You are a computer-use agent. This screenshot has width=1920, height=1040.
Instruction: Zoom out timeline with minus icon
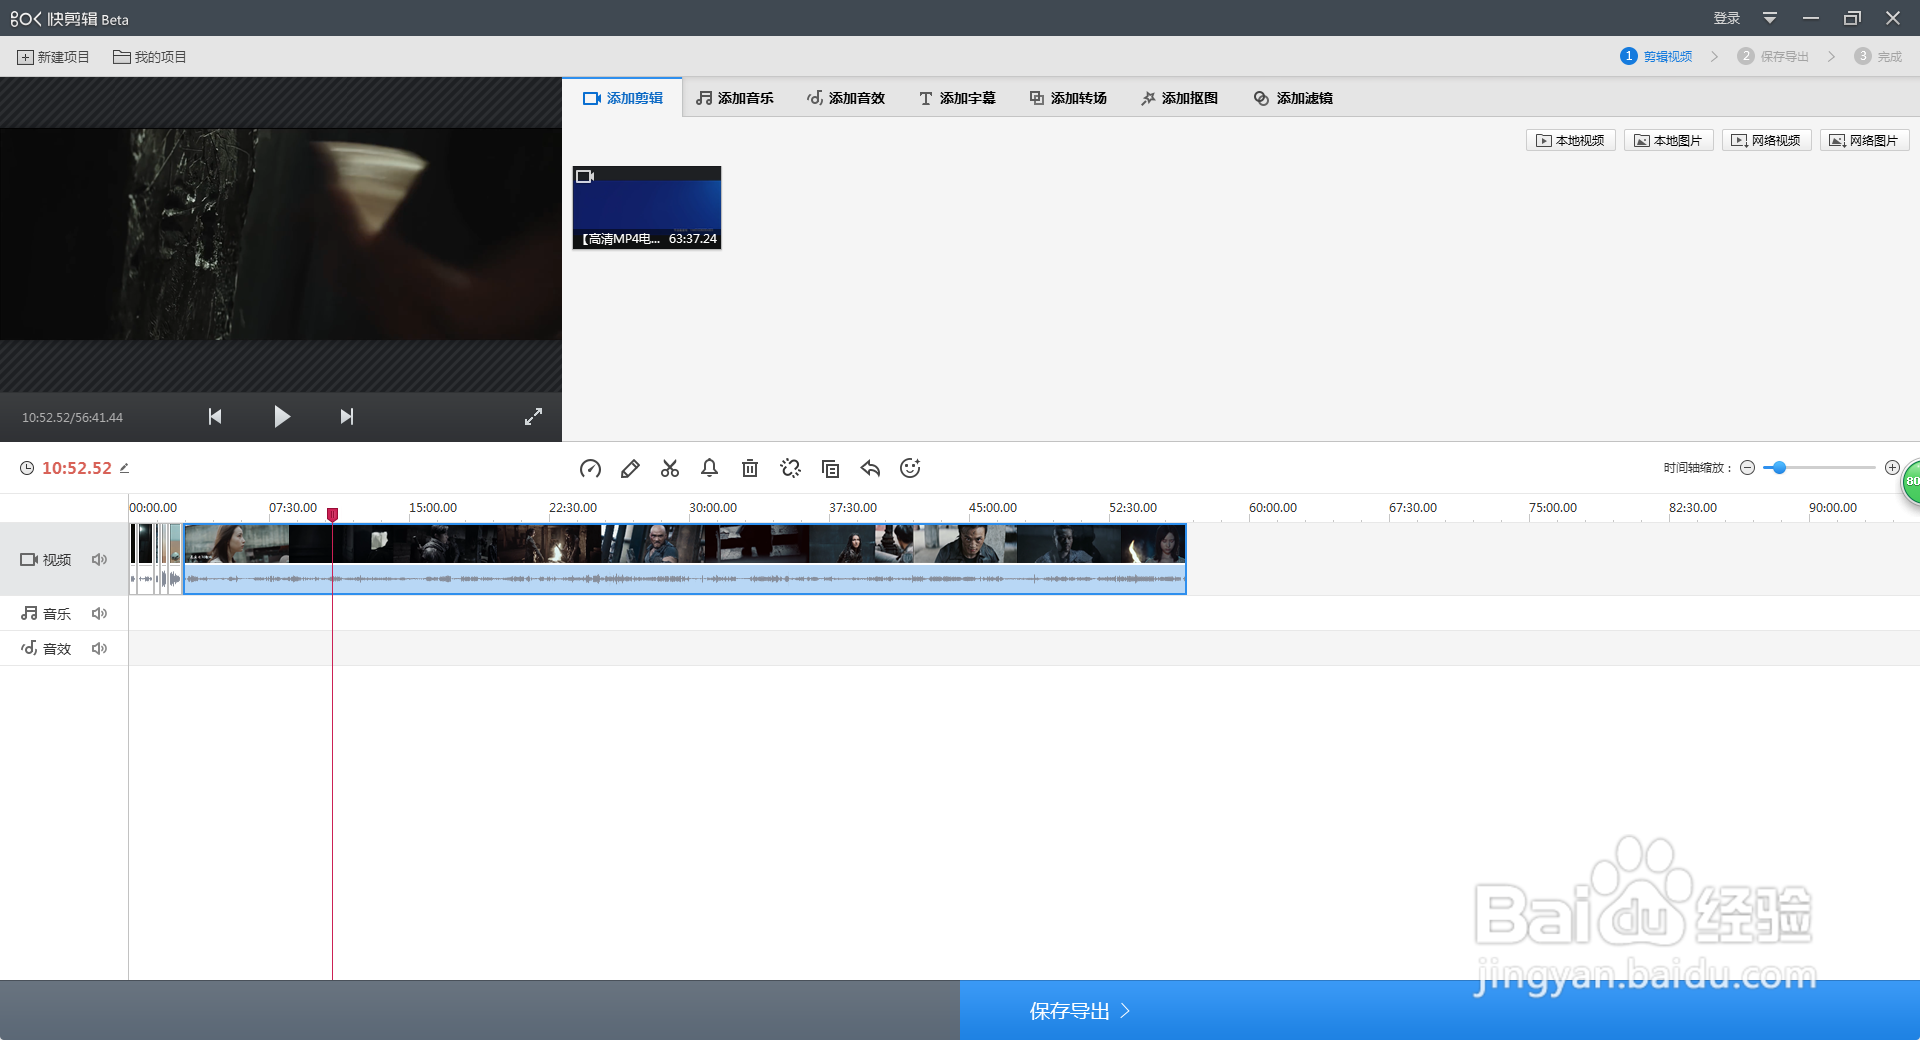(1747, 468)
